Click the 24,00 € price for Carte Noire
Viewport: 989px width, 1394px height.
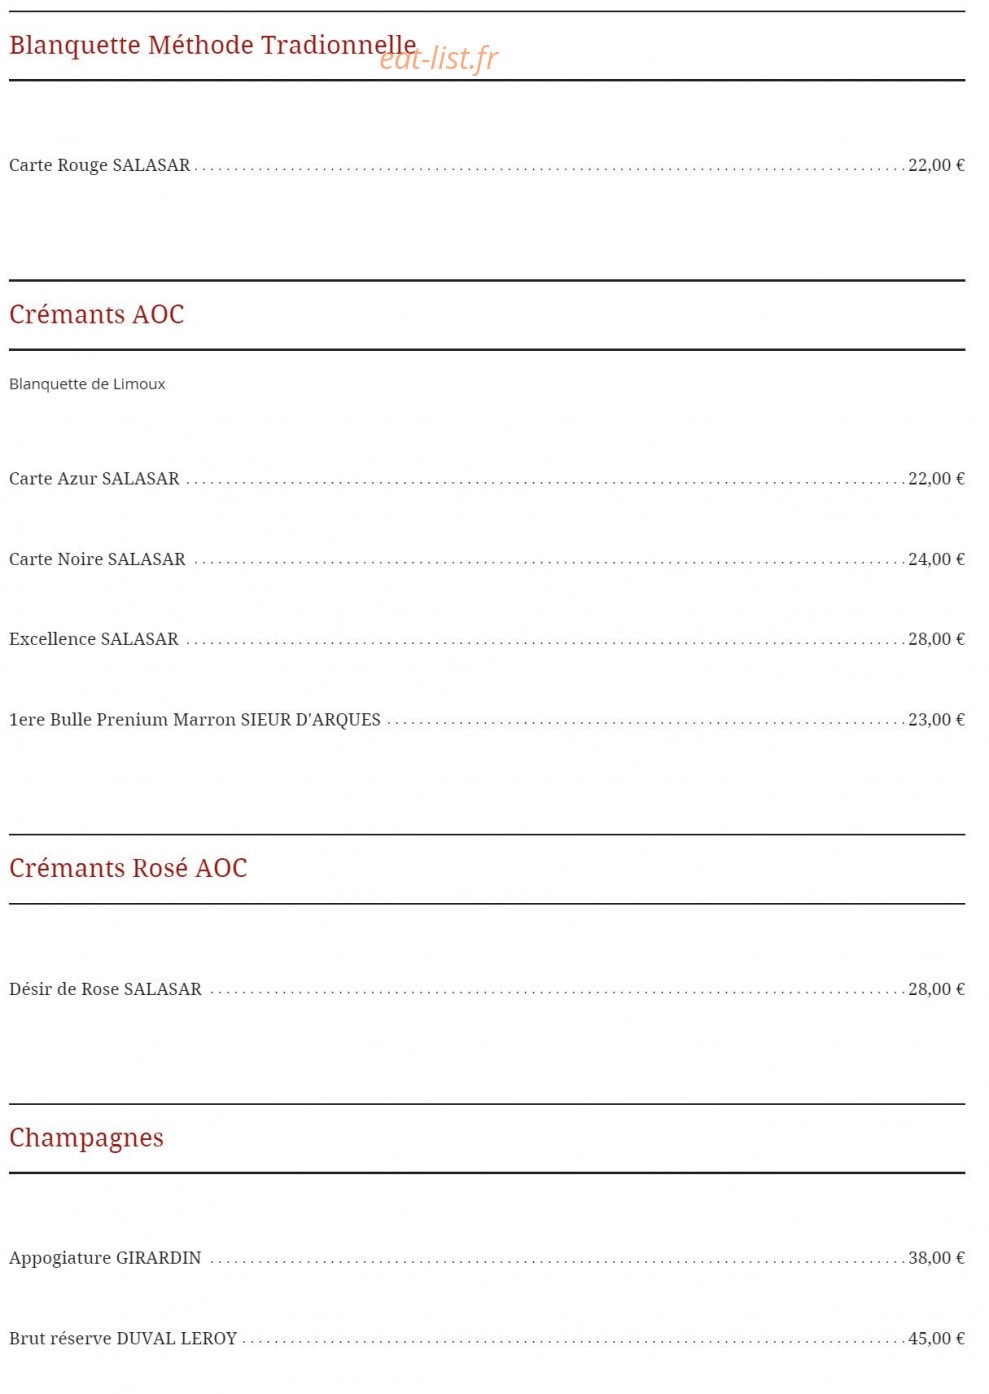point(936,559)
